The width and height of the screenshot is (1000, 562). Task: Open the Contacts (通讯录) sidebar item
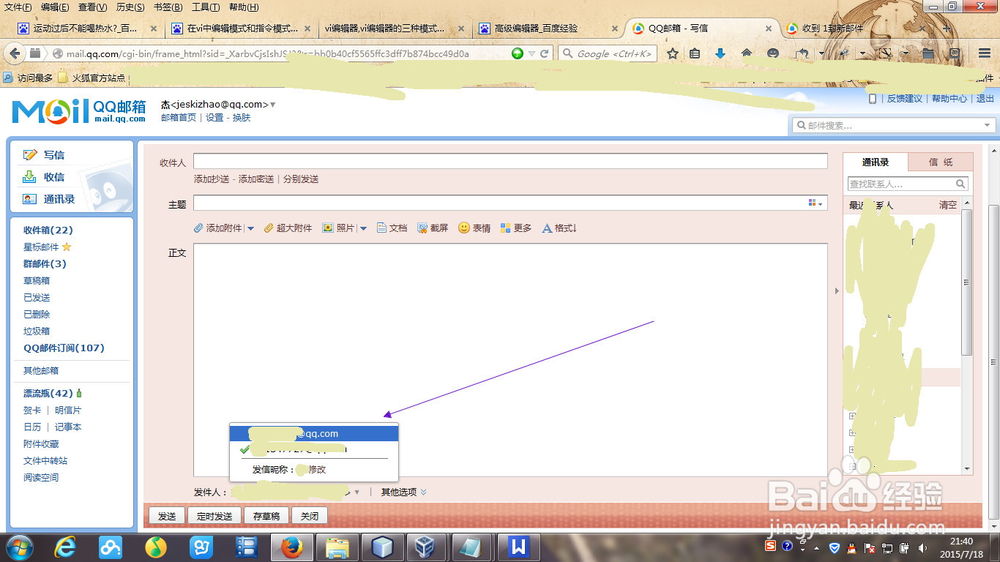click(49, 199)
